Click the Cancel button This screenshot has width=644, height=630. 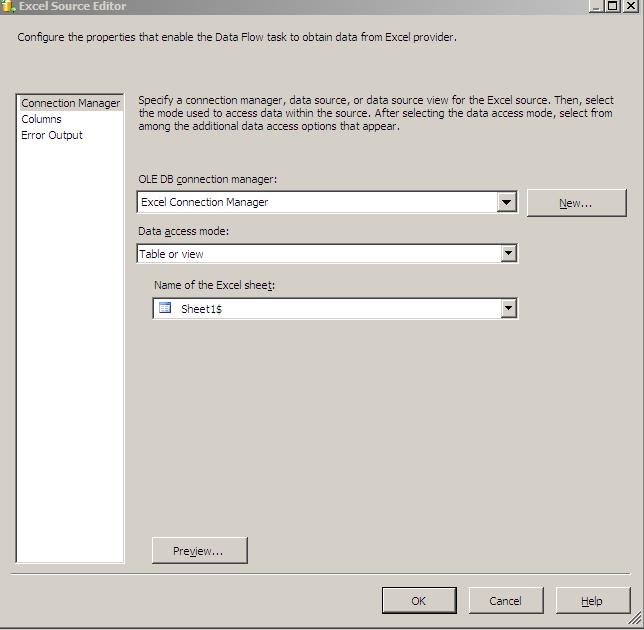(x=506, y=600)
